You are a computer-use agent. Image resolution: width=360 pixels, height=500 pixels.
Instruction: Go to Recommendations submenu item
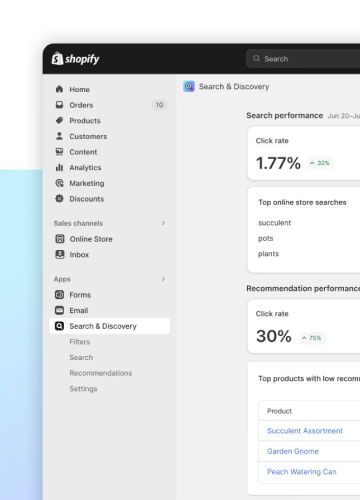[101, 373]
